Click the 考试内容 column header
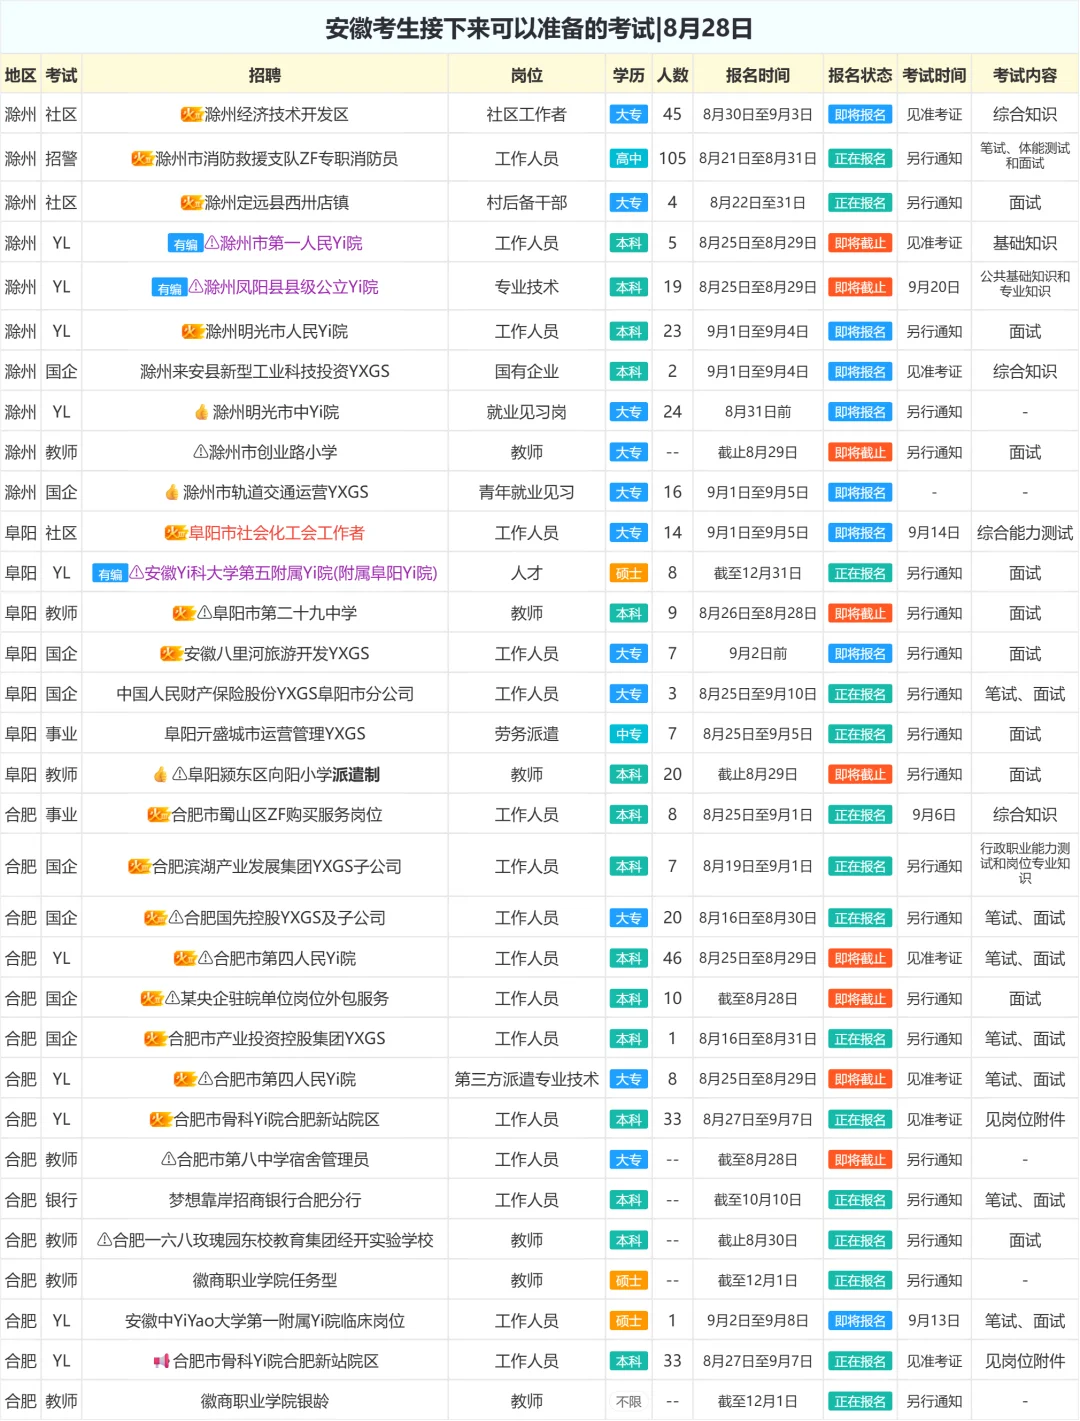1080x1421 pixels. point(1025,75)
